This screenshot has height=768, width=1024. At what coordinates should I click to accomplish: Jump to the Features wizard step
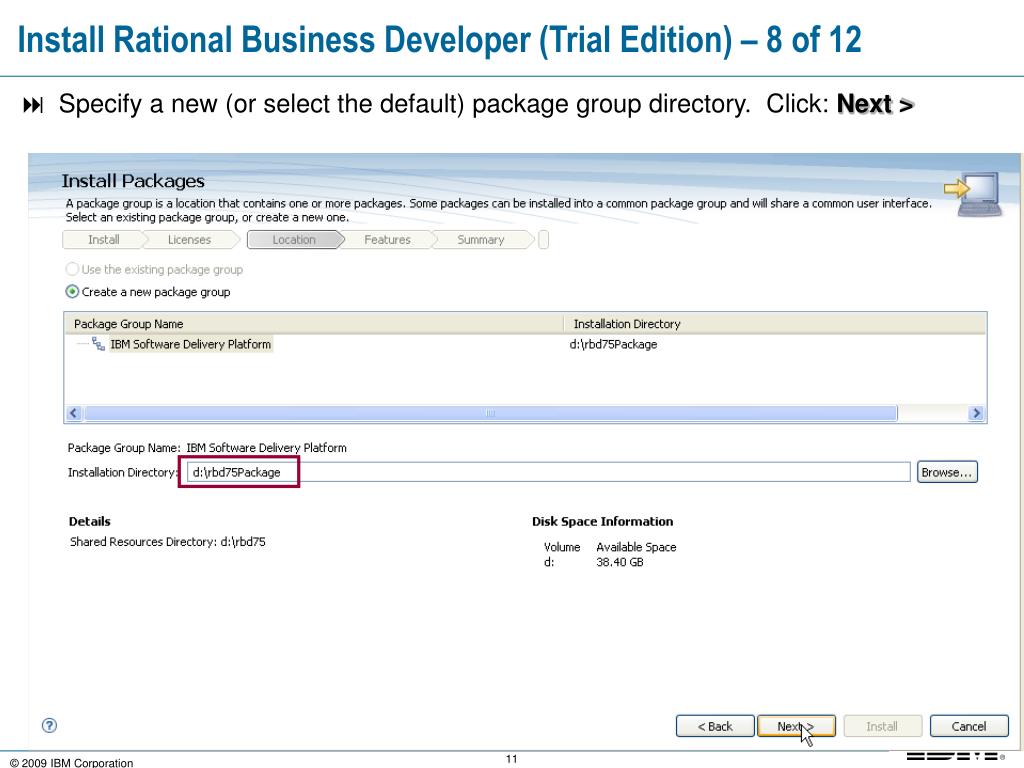click(x=387, y=240)
